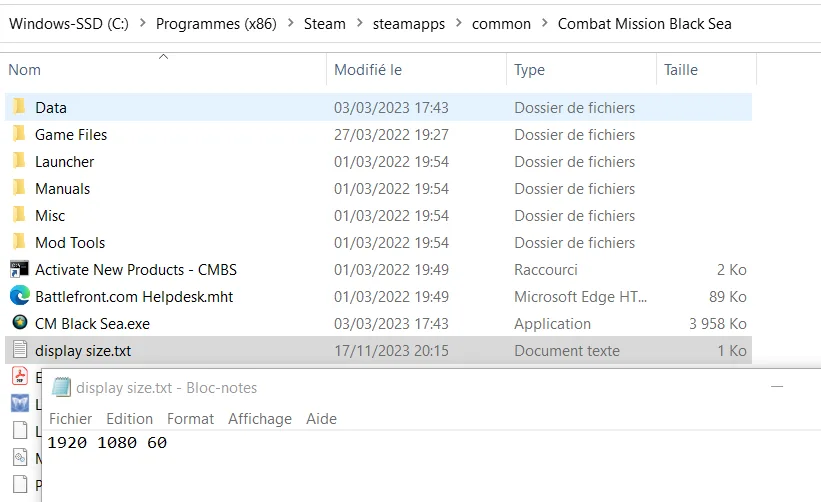Viewport: 821px width, 502px height.
Task: Select display size.txt file name
Action: coord(83,351)
